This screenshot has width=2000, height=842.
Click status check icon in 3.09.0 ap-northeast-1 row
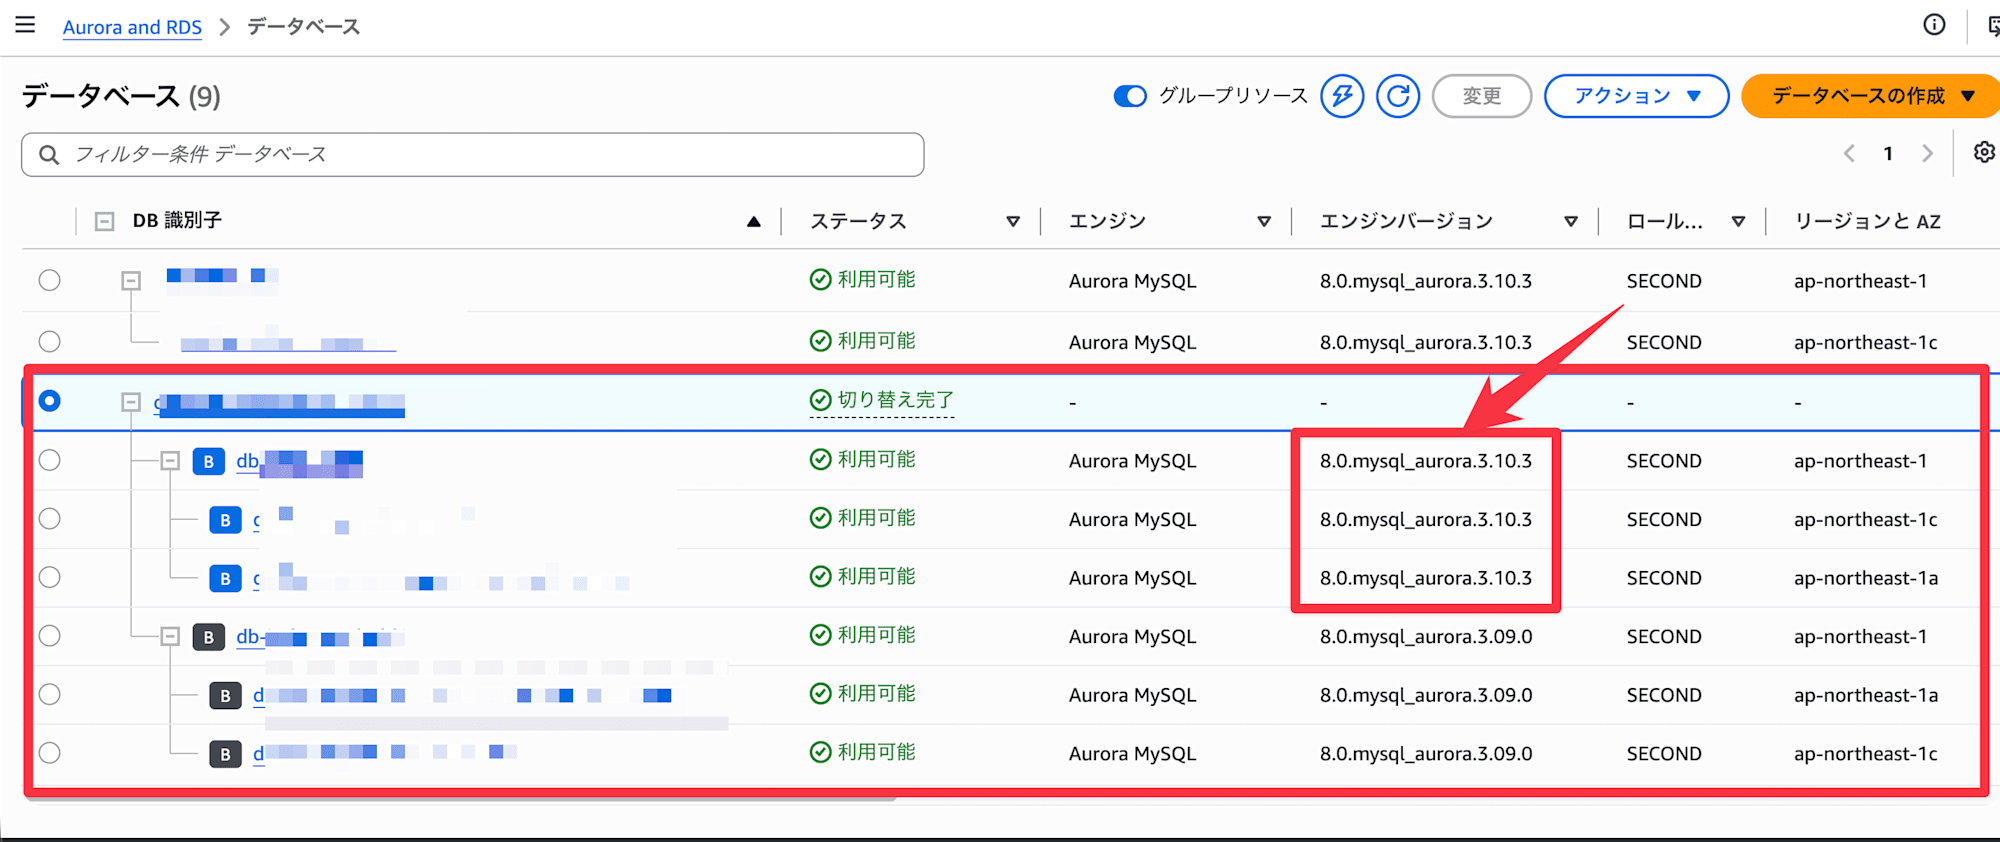pos(820,635)
